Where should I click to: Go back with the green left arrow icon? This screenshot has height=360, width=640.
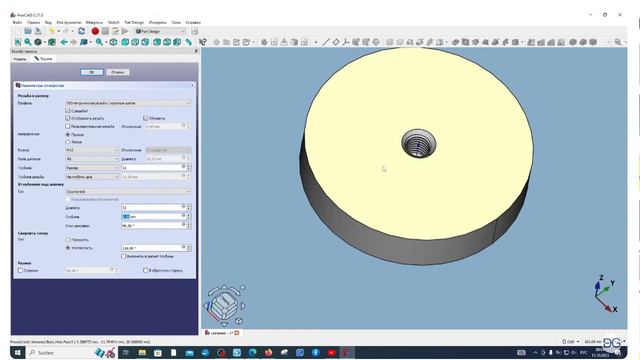pyautogui.click(x=64, y=42)
